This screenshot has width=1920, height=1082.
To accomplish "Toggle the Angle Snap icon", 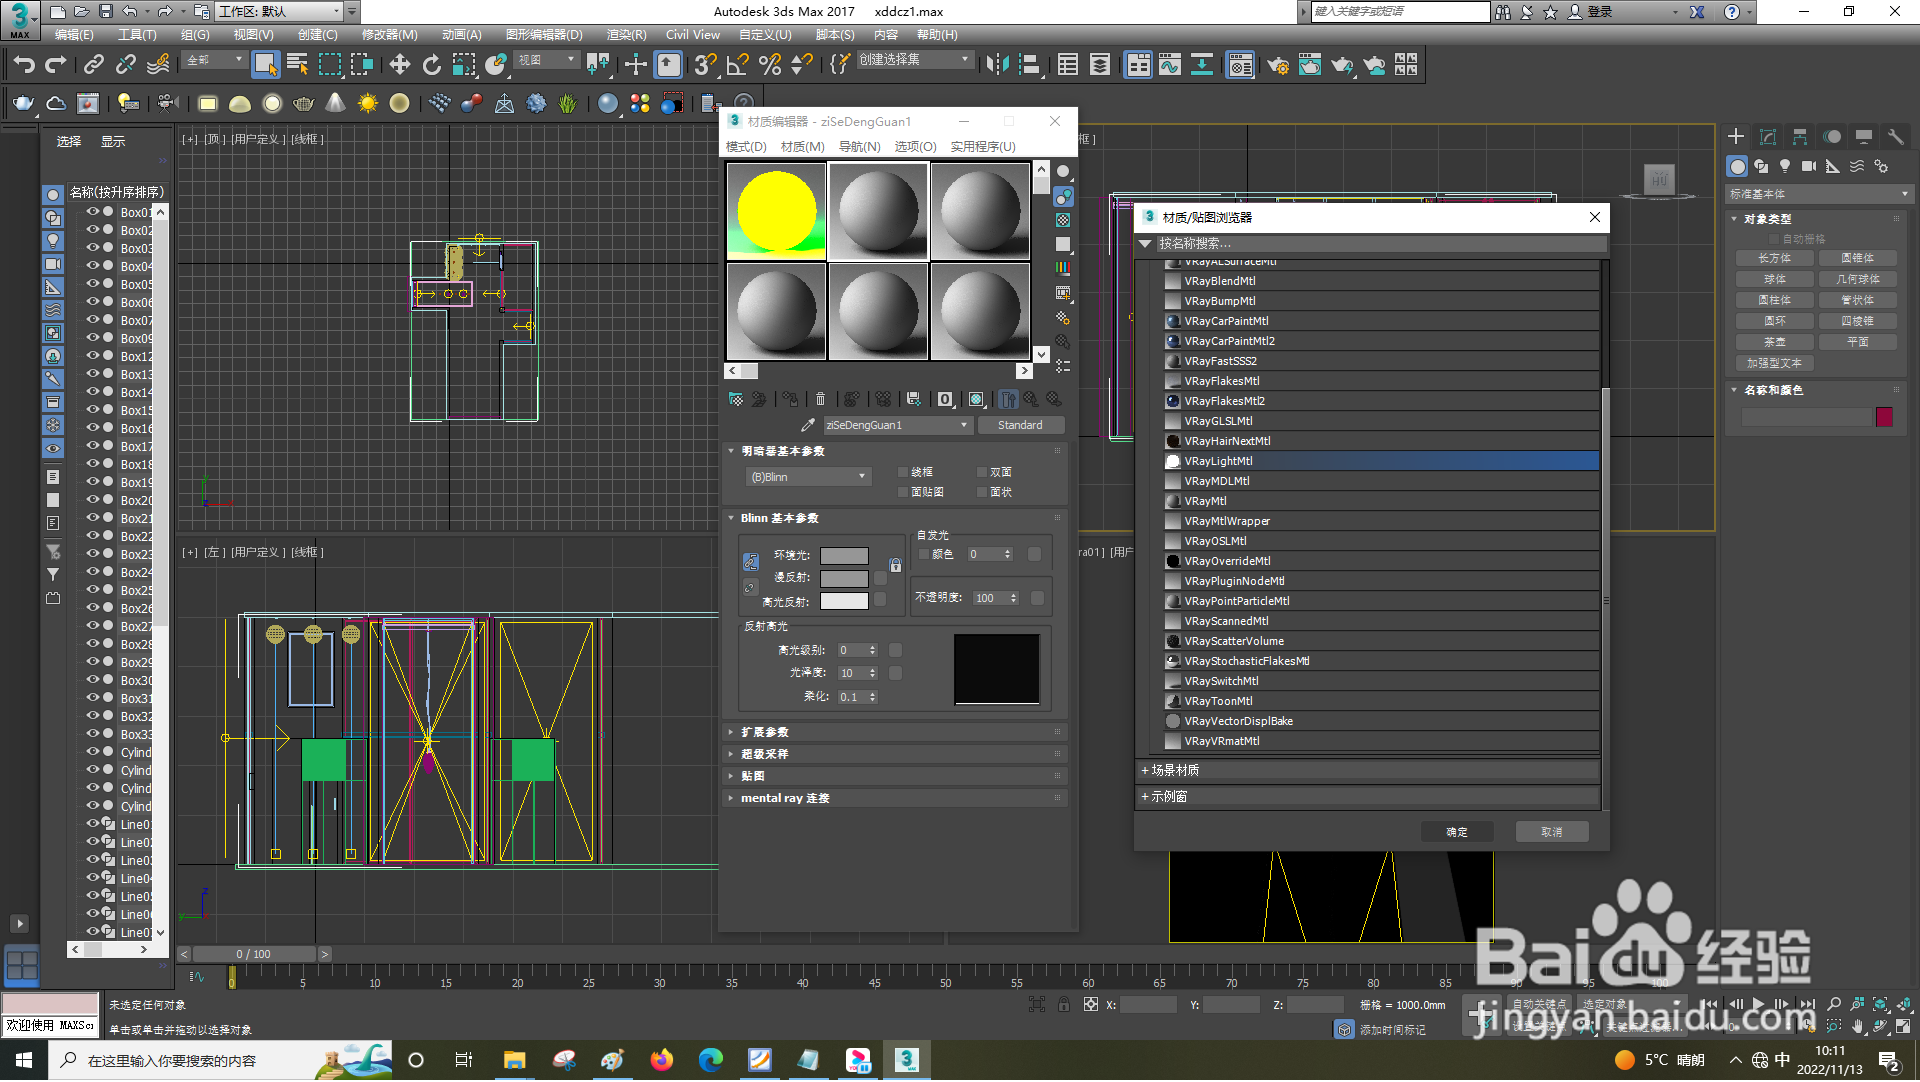I will 738,66.
